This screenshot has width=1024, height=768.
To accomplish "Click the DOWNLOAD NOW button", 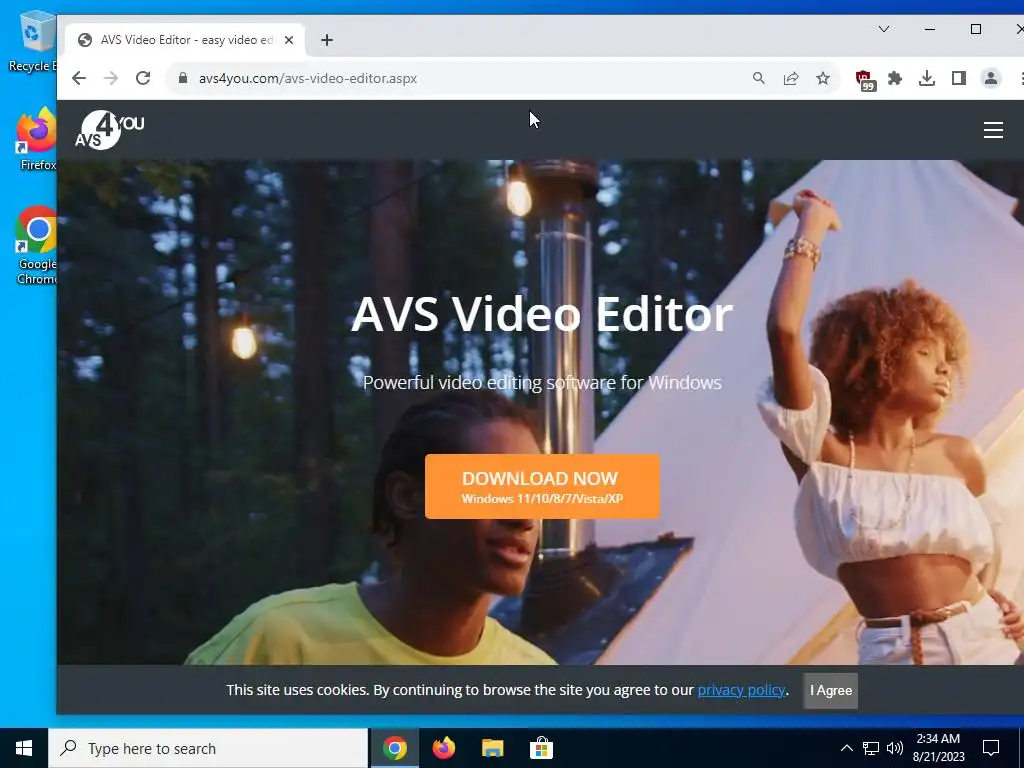I will tap(542, 487).
